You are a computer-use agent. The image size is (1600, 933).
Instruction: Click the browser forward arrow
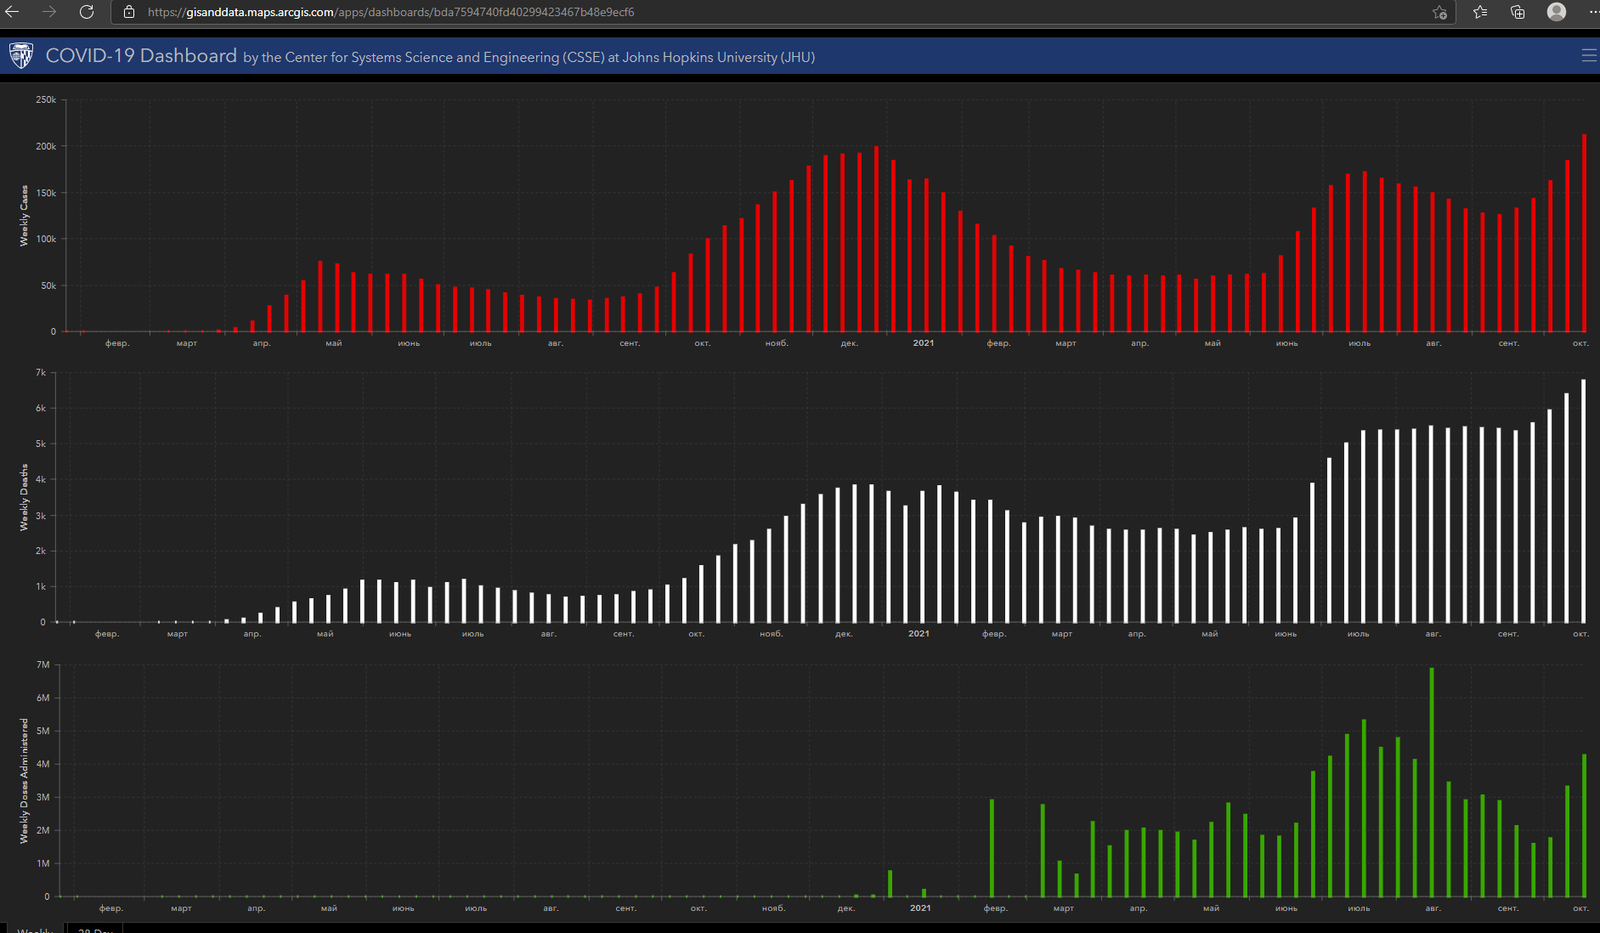coord(49,12)
